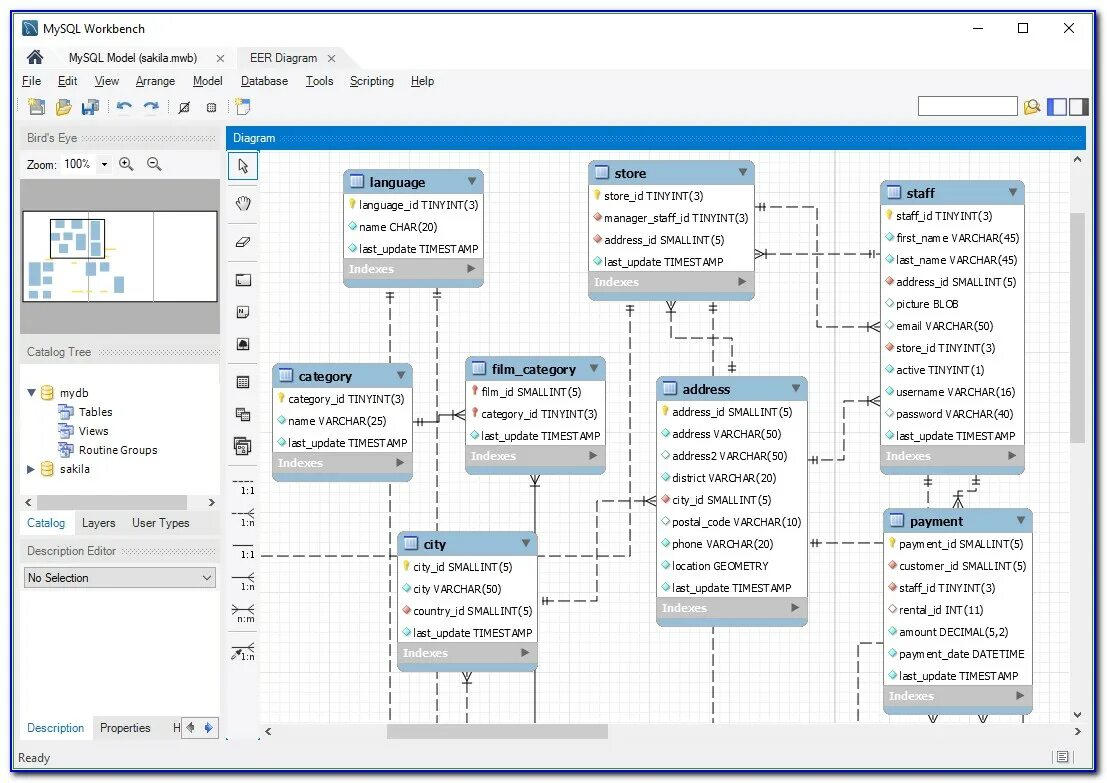Toggle the align-to-grid icon
Screen dimensions: 1107x783
211,107
